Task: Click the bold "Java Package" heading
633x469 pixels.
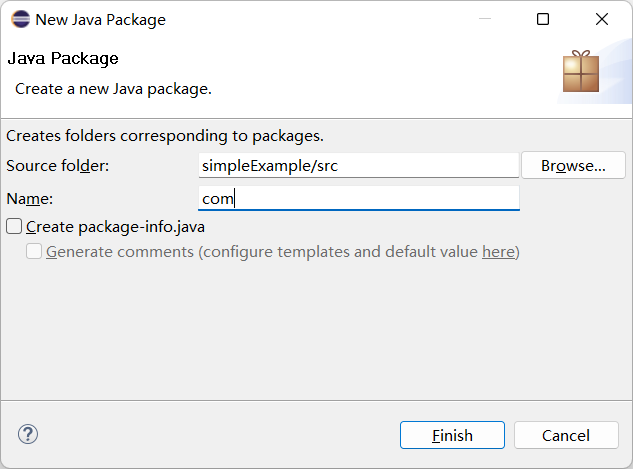Action: pyautogui.click(x=63, y=58)
